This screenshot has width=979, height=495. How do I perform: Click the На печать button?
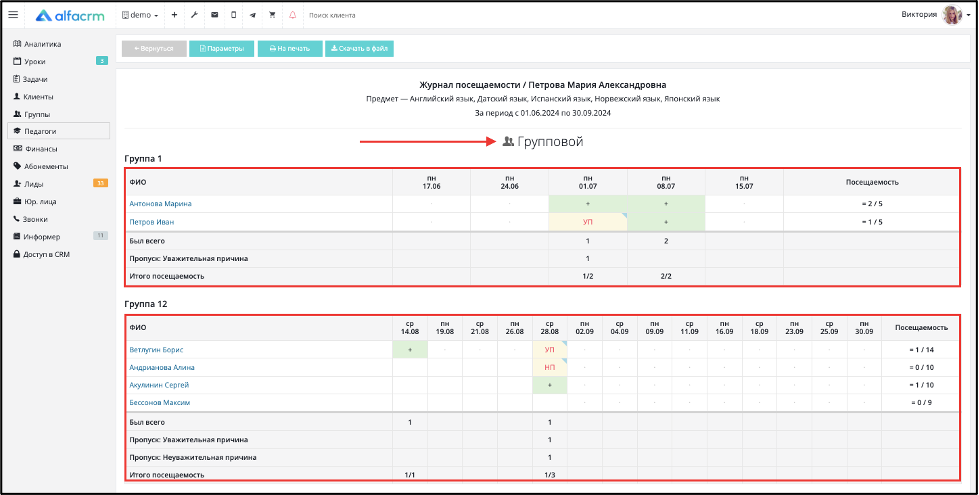[290, 49]
